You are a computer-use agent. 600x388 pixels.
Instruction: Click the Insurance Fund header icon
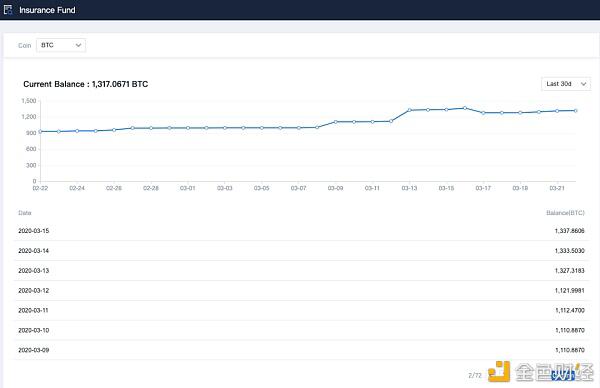pyautogui.click(x=8, y=10)
